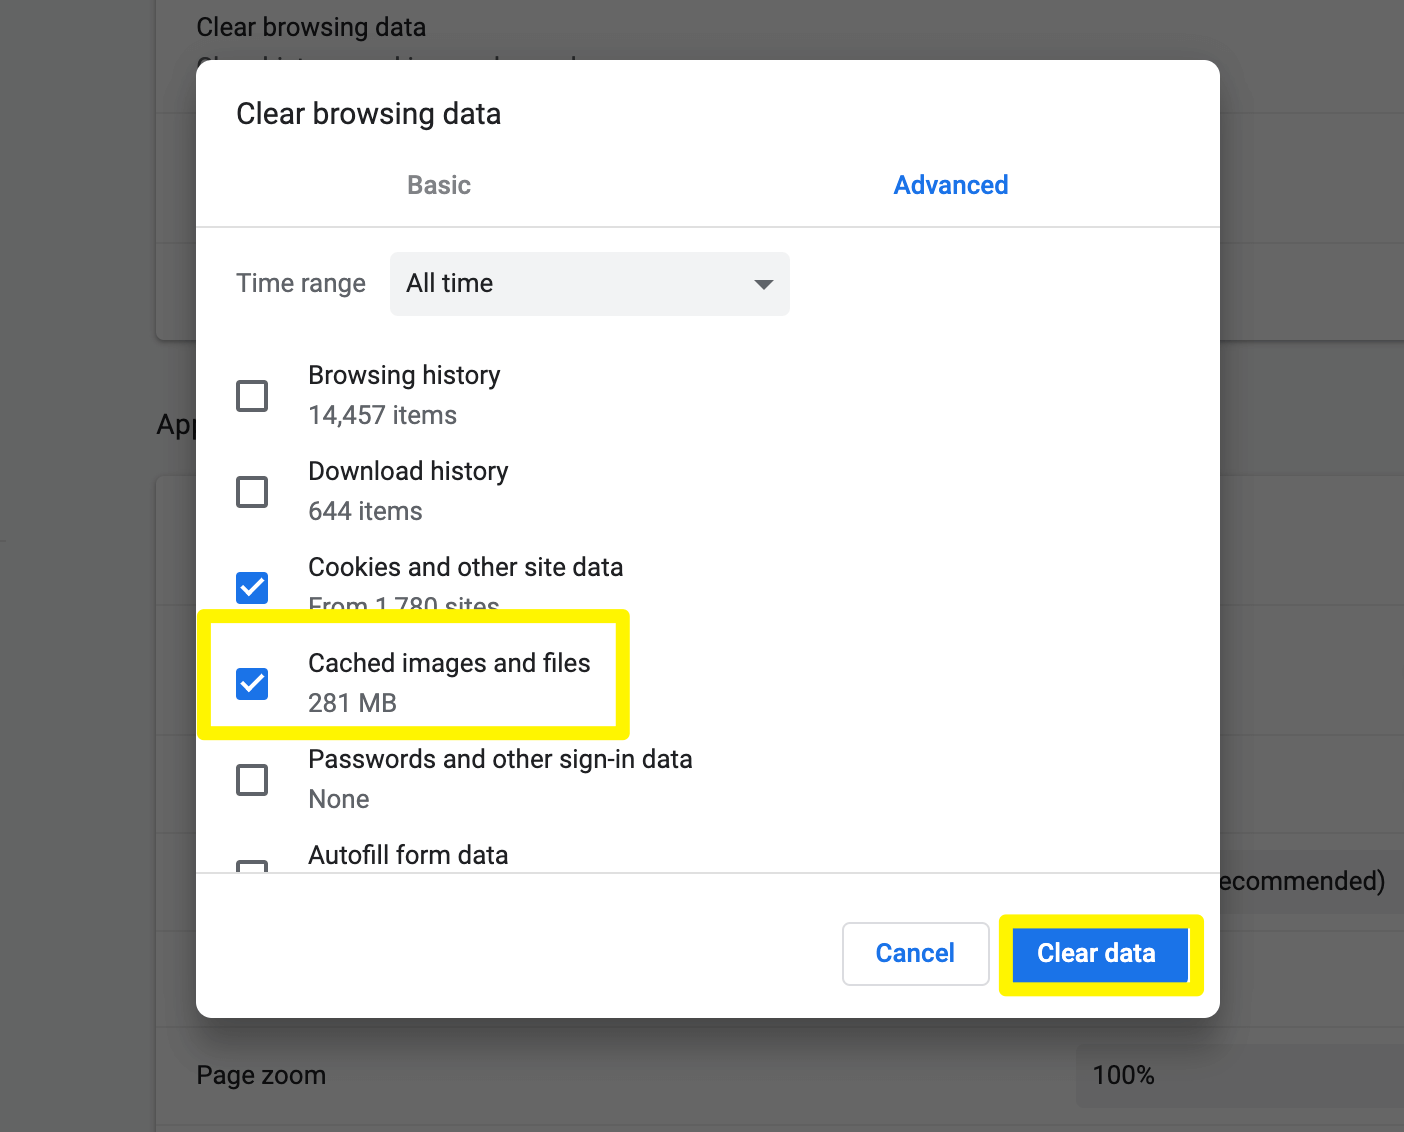
Task: Enable the Browsing history checkbox
Action: point(252,396)
